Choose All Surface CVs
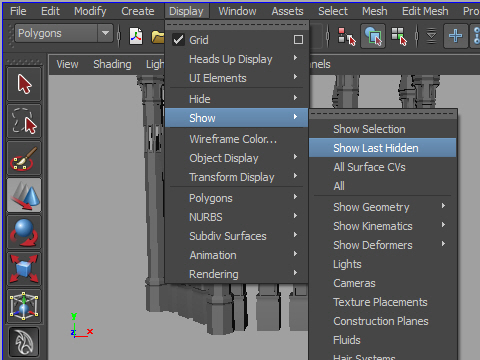This screenshot has height=360, width=480. 383,167
